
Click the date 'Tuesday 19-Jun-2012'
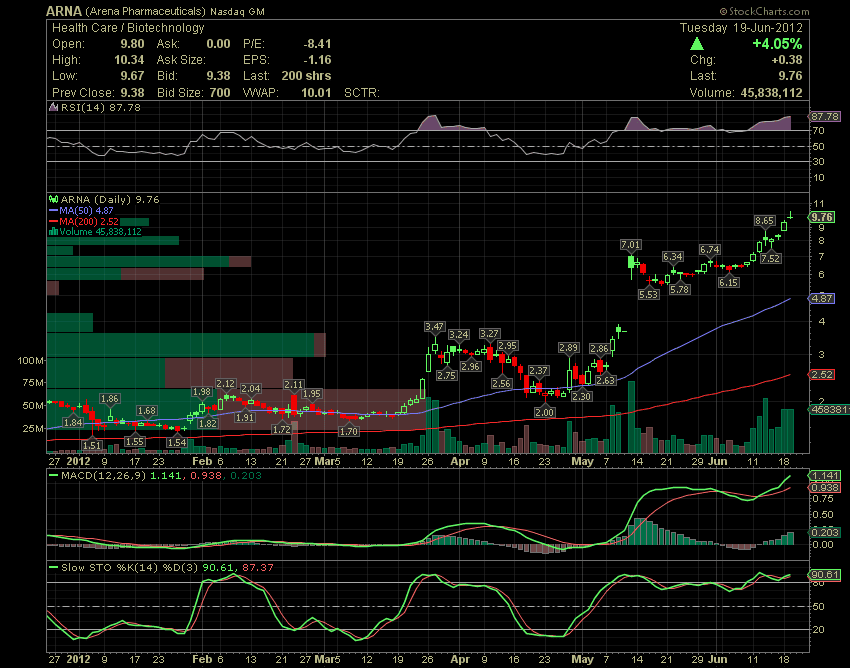pos(741,28)
